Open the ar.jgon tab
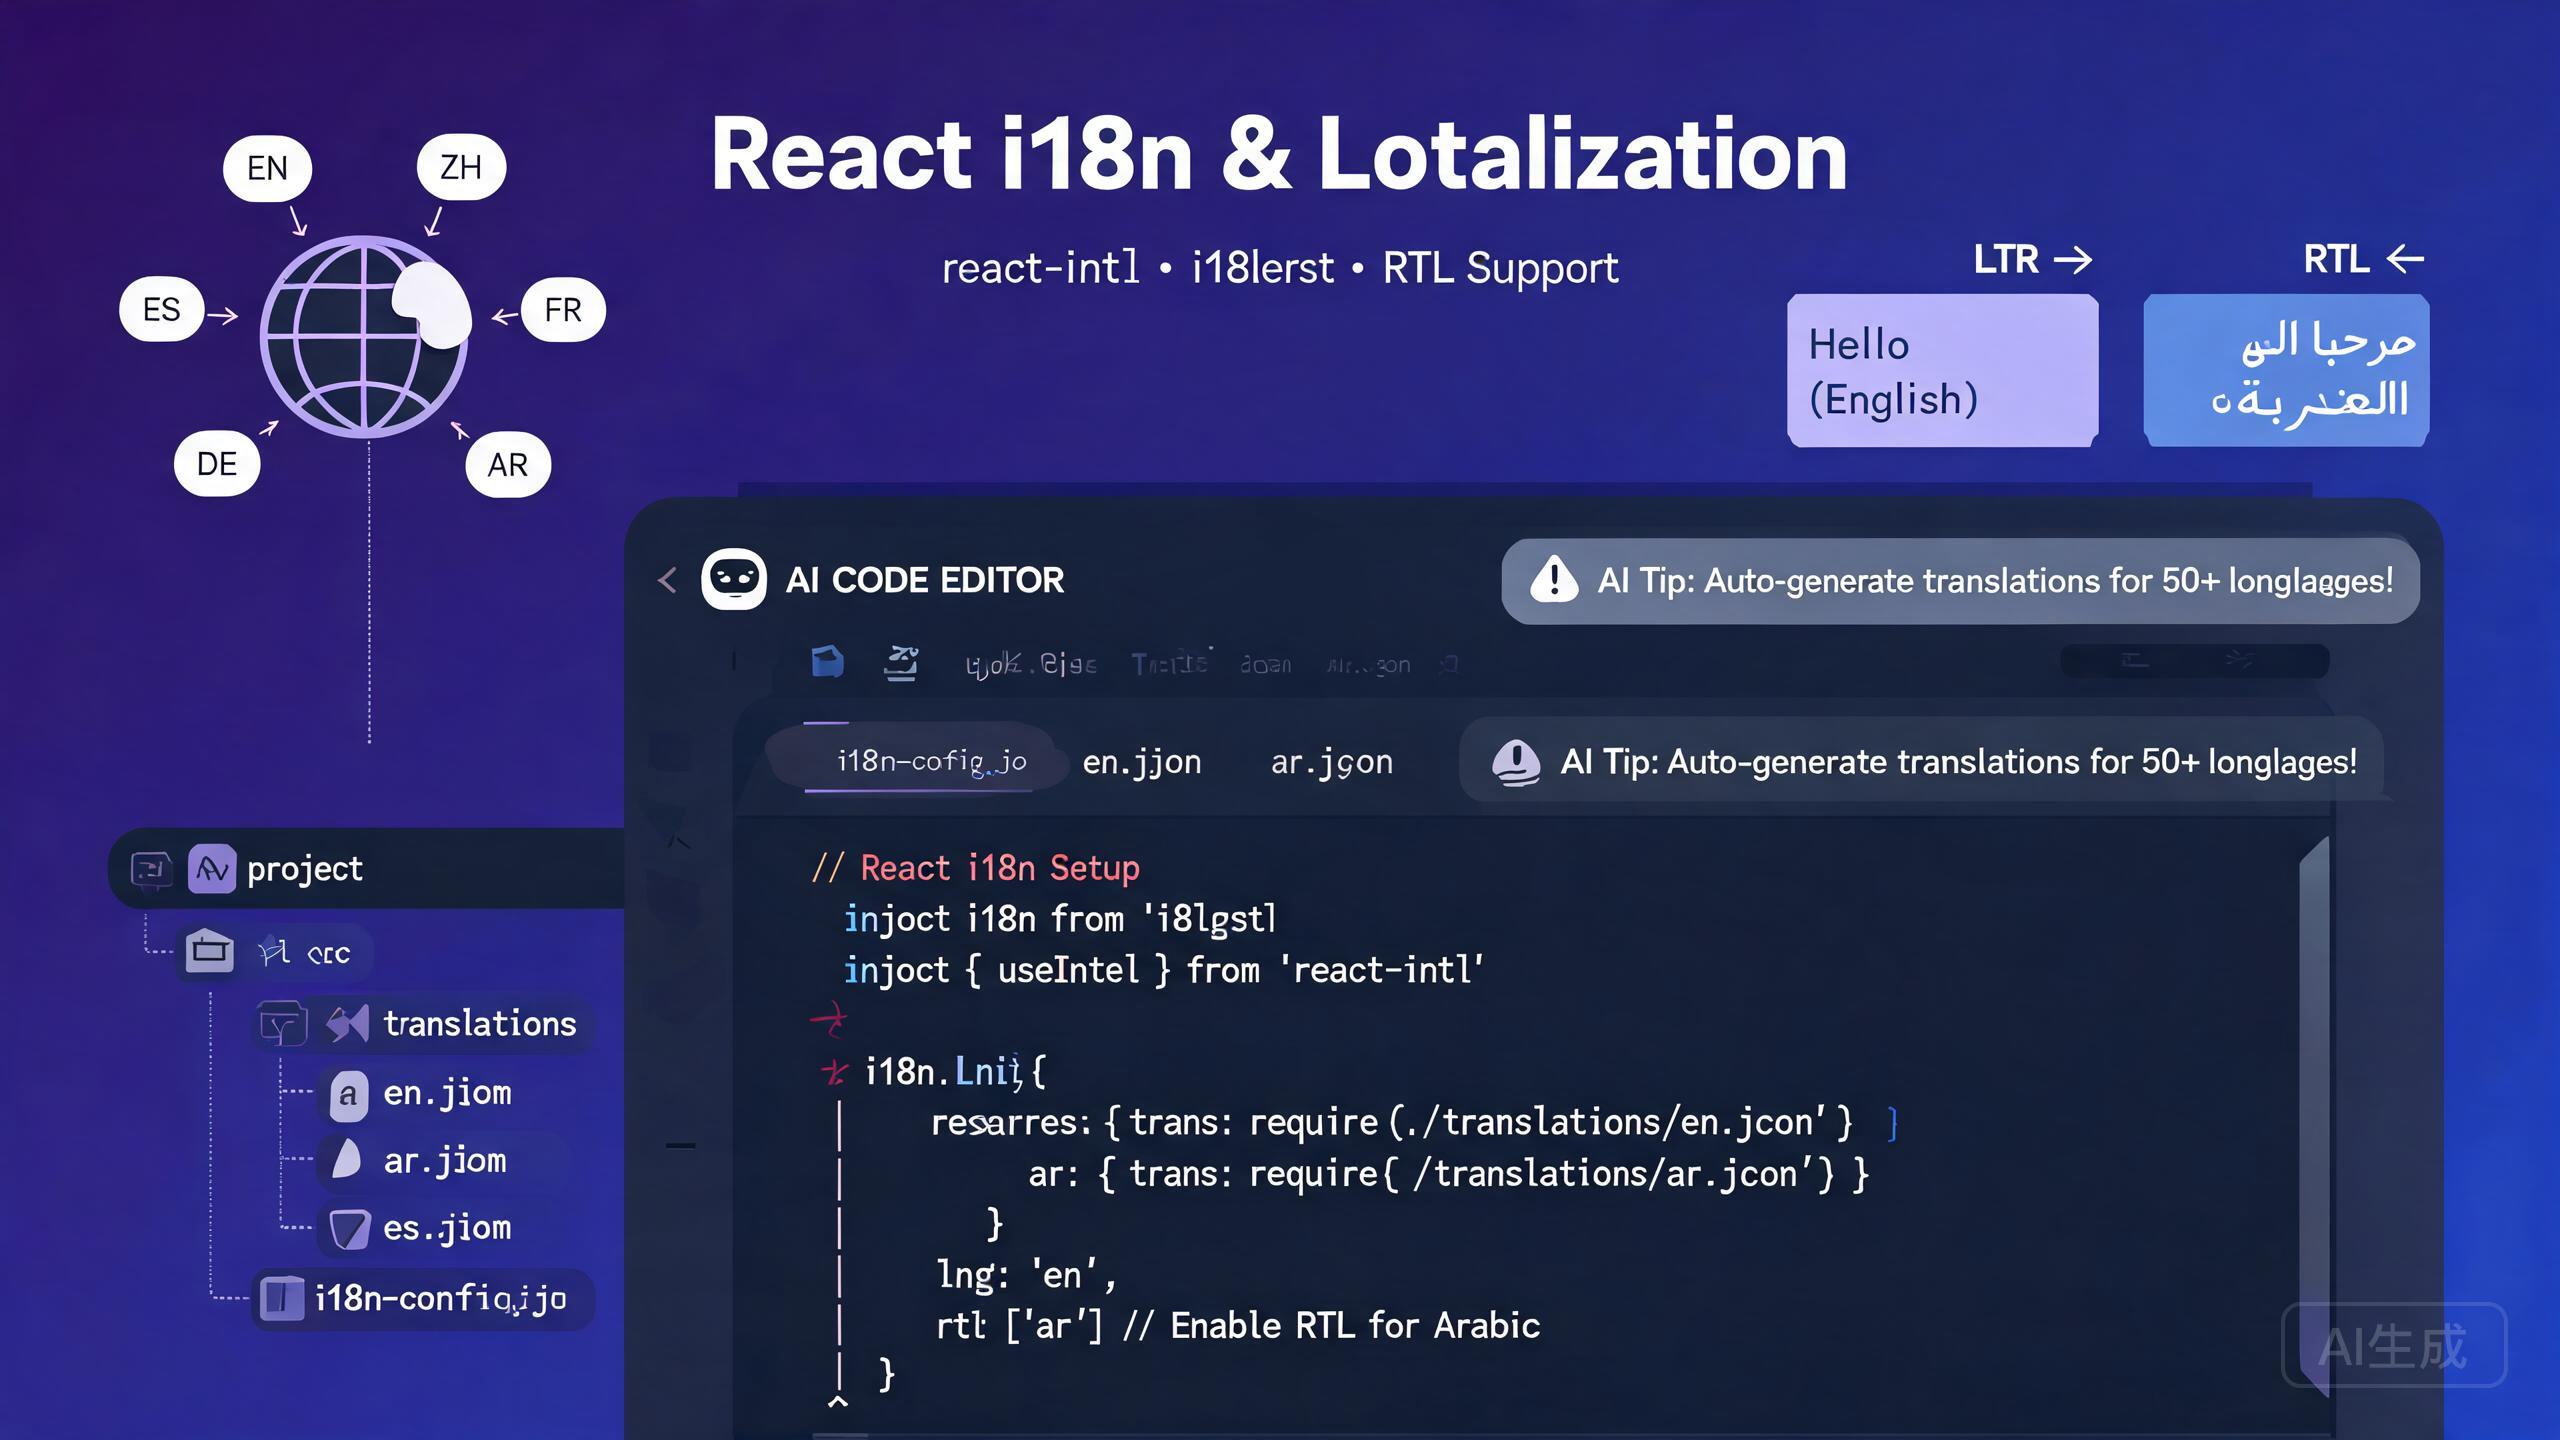The height and width of the screenshot is (1440, 2560). [1331, 762]
